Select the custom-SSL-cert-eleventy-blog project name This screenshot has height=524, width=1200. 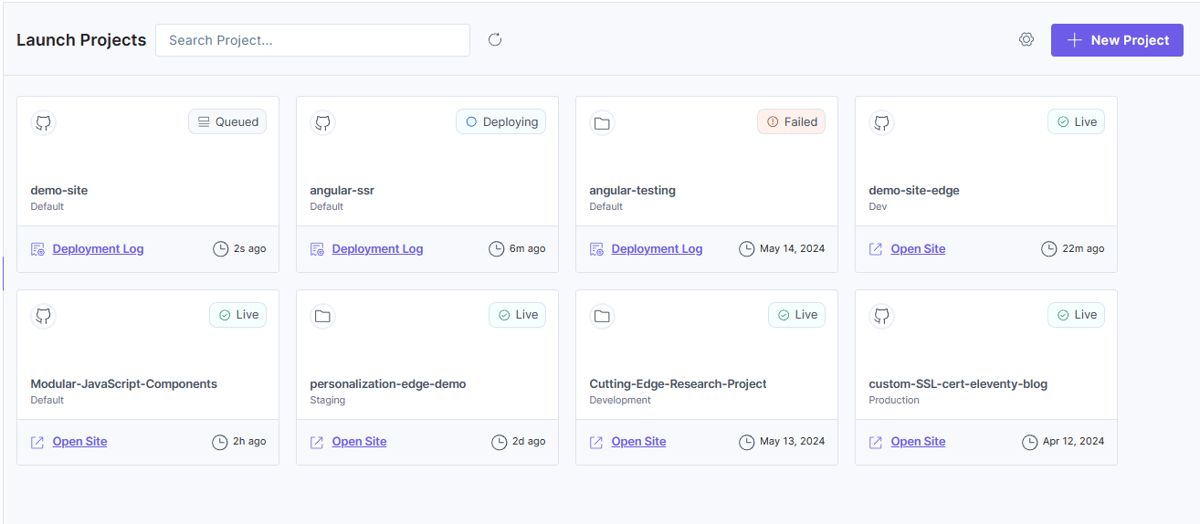(958, 383)
